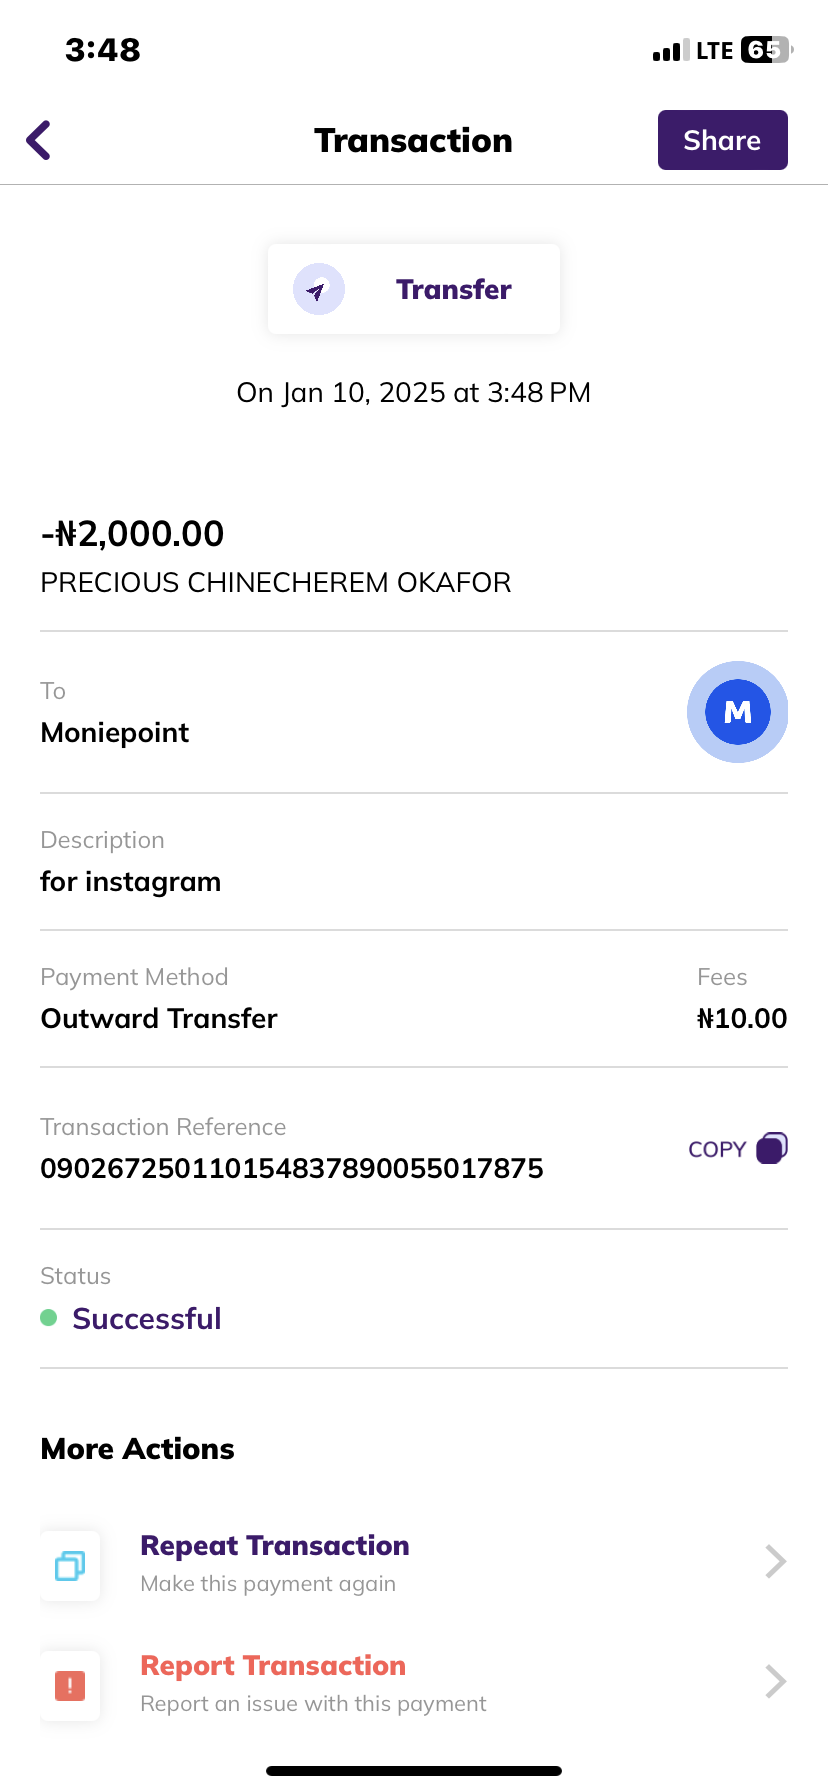The image size is (828, 1792).
Task: Open the Report Transaction chevron
Action: click(775, 1682)
